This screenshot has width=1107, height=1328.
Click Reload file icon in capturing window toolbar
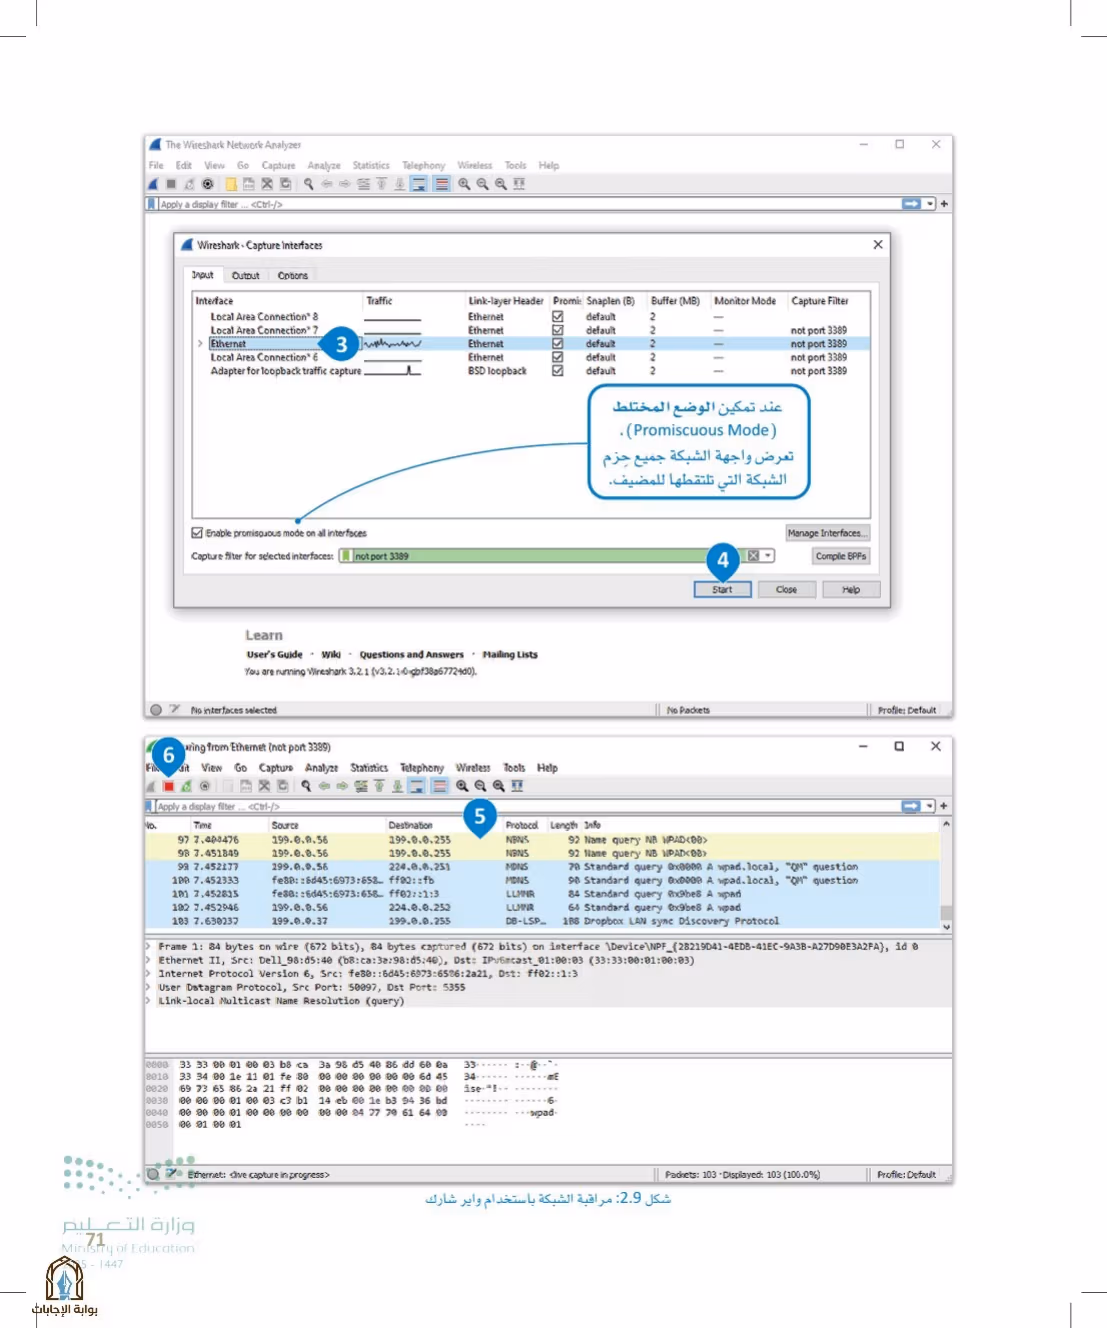[283, 786]
